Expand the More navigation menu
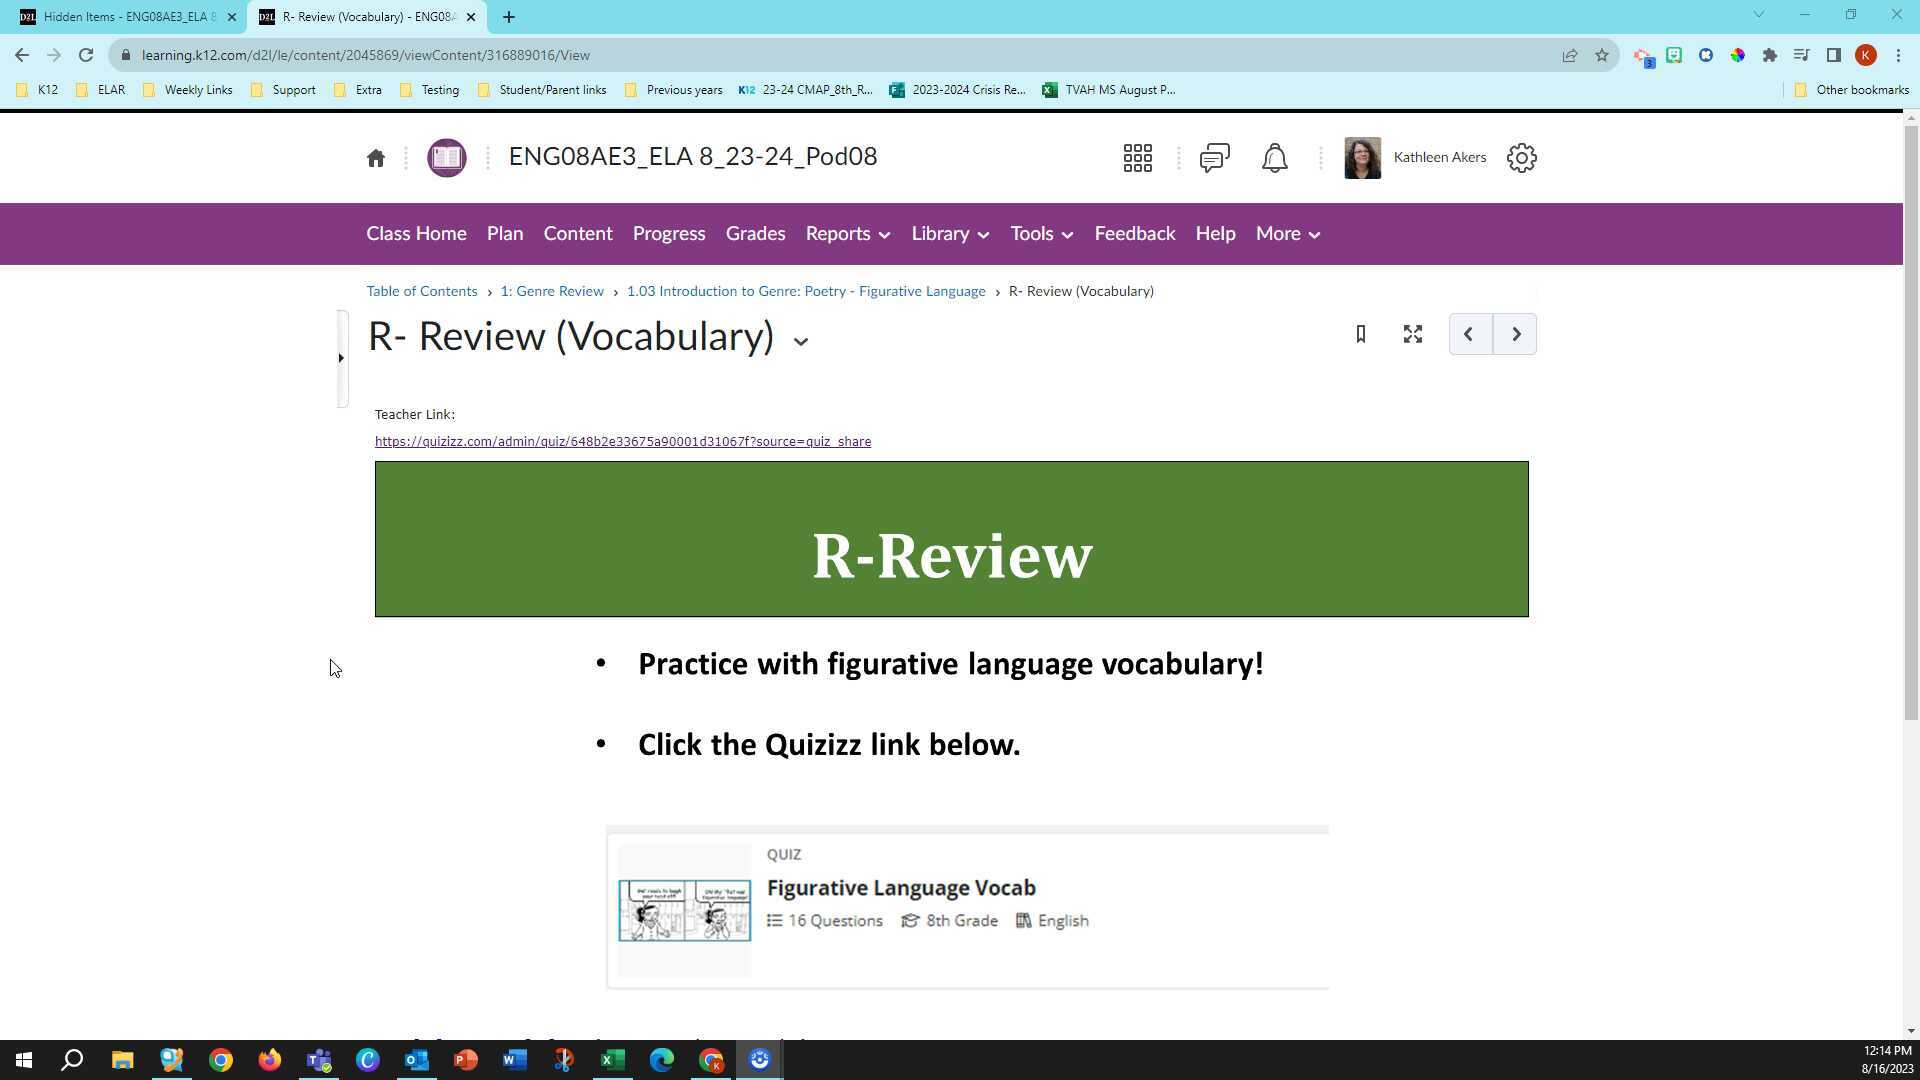 [1287, 234]
